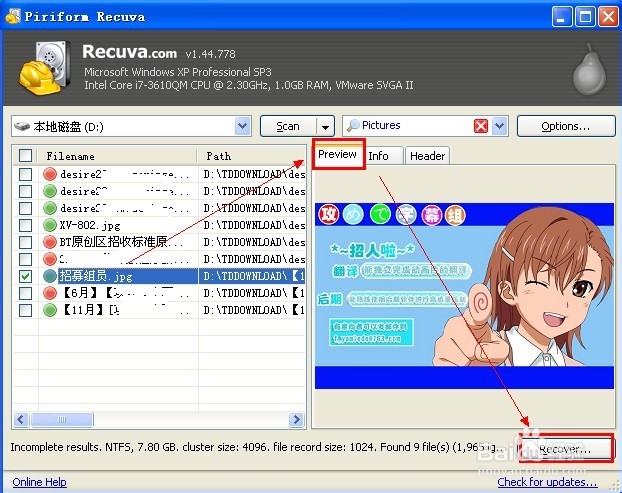Clear the Pictures filter with red X

pyautogui.click(x=481, y=127)
